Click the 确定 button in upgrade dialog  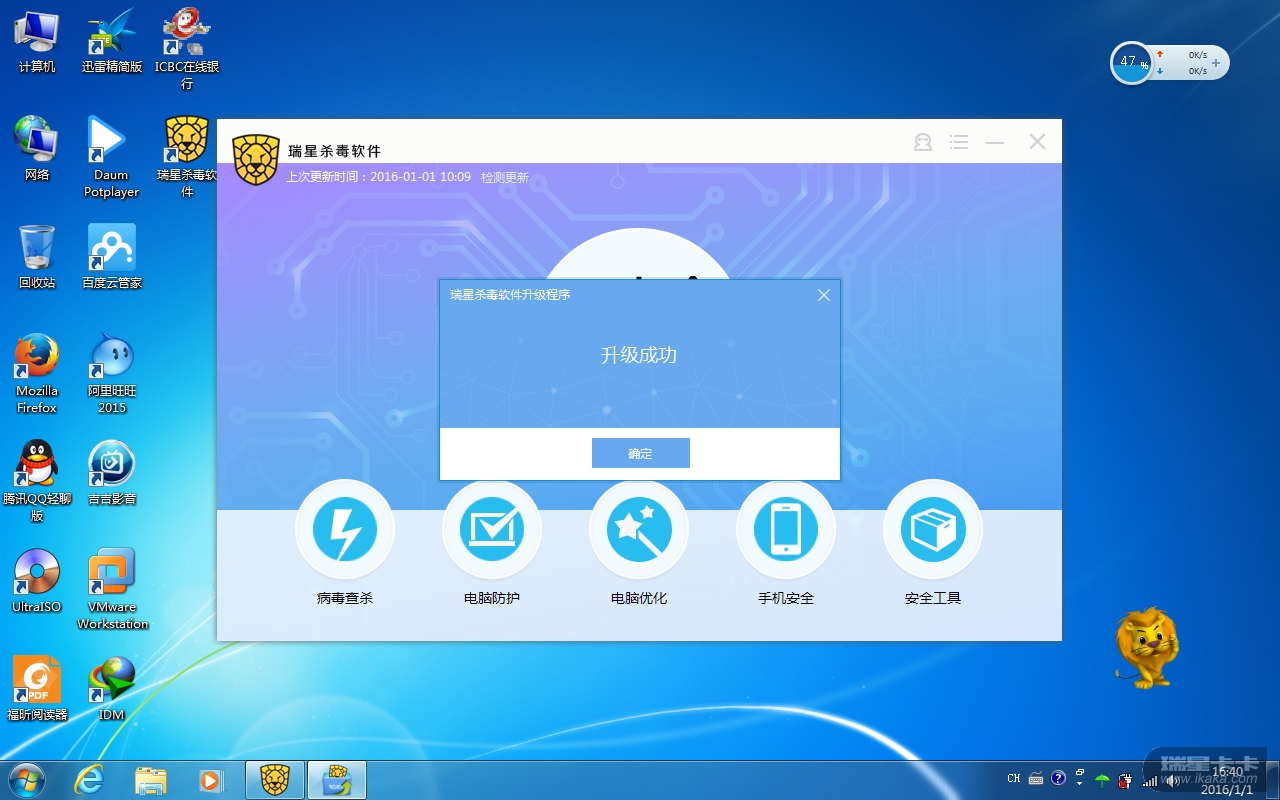640,453
